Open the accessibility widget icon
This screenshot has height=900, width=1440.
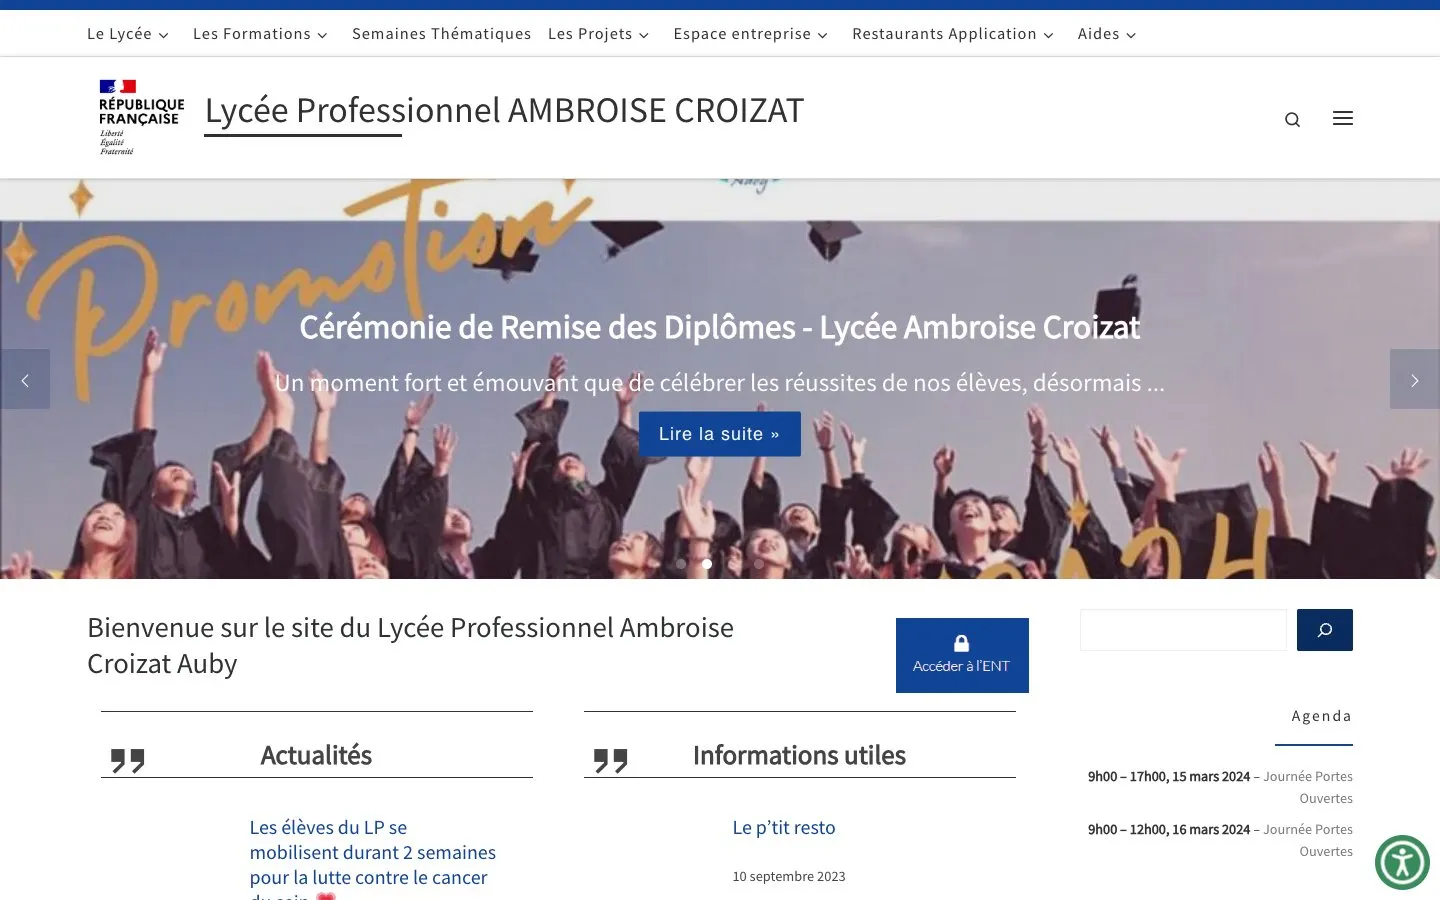[1402, 862]
